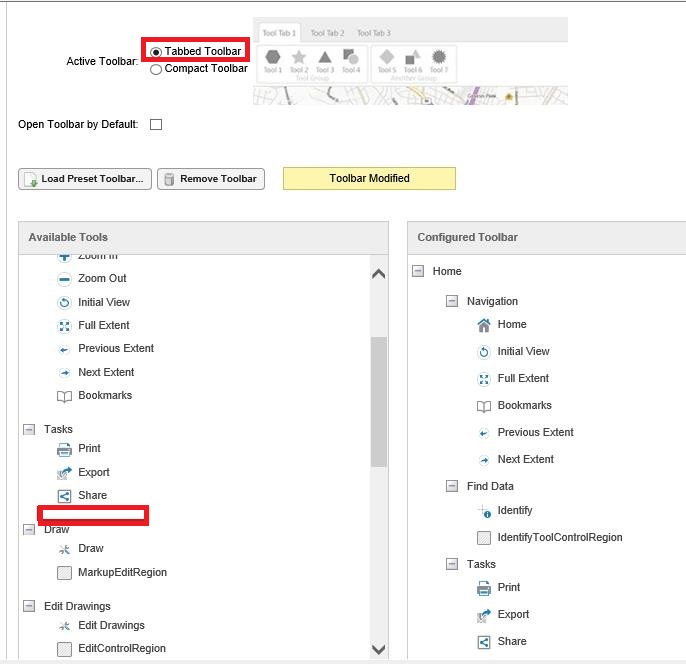Collapse Tasks group in Available Tools
The width and height of the screenshot is (686, 664).
(x=29, y=430)
